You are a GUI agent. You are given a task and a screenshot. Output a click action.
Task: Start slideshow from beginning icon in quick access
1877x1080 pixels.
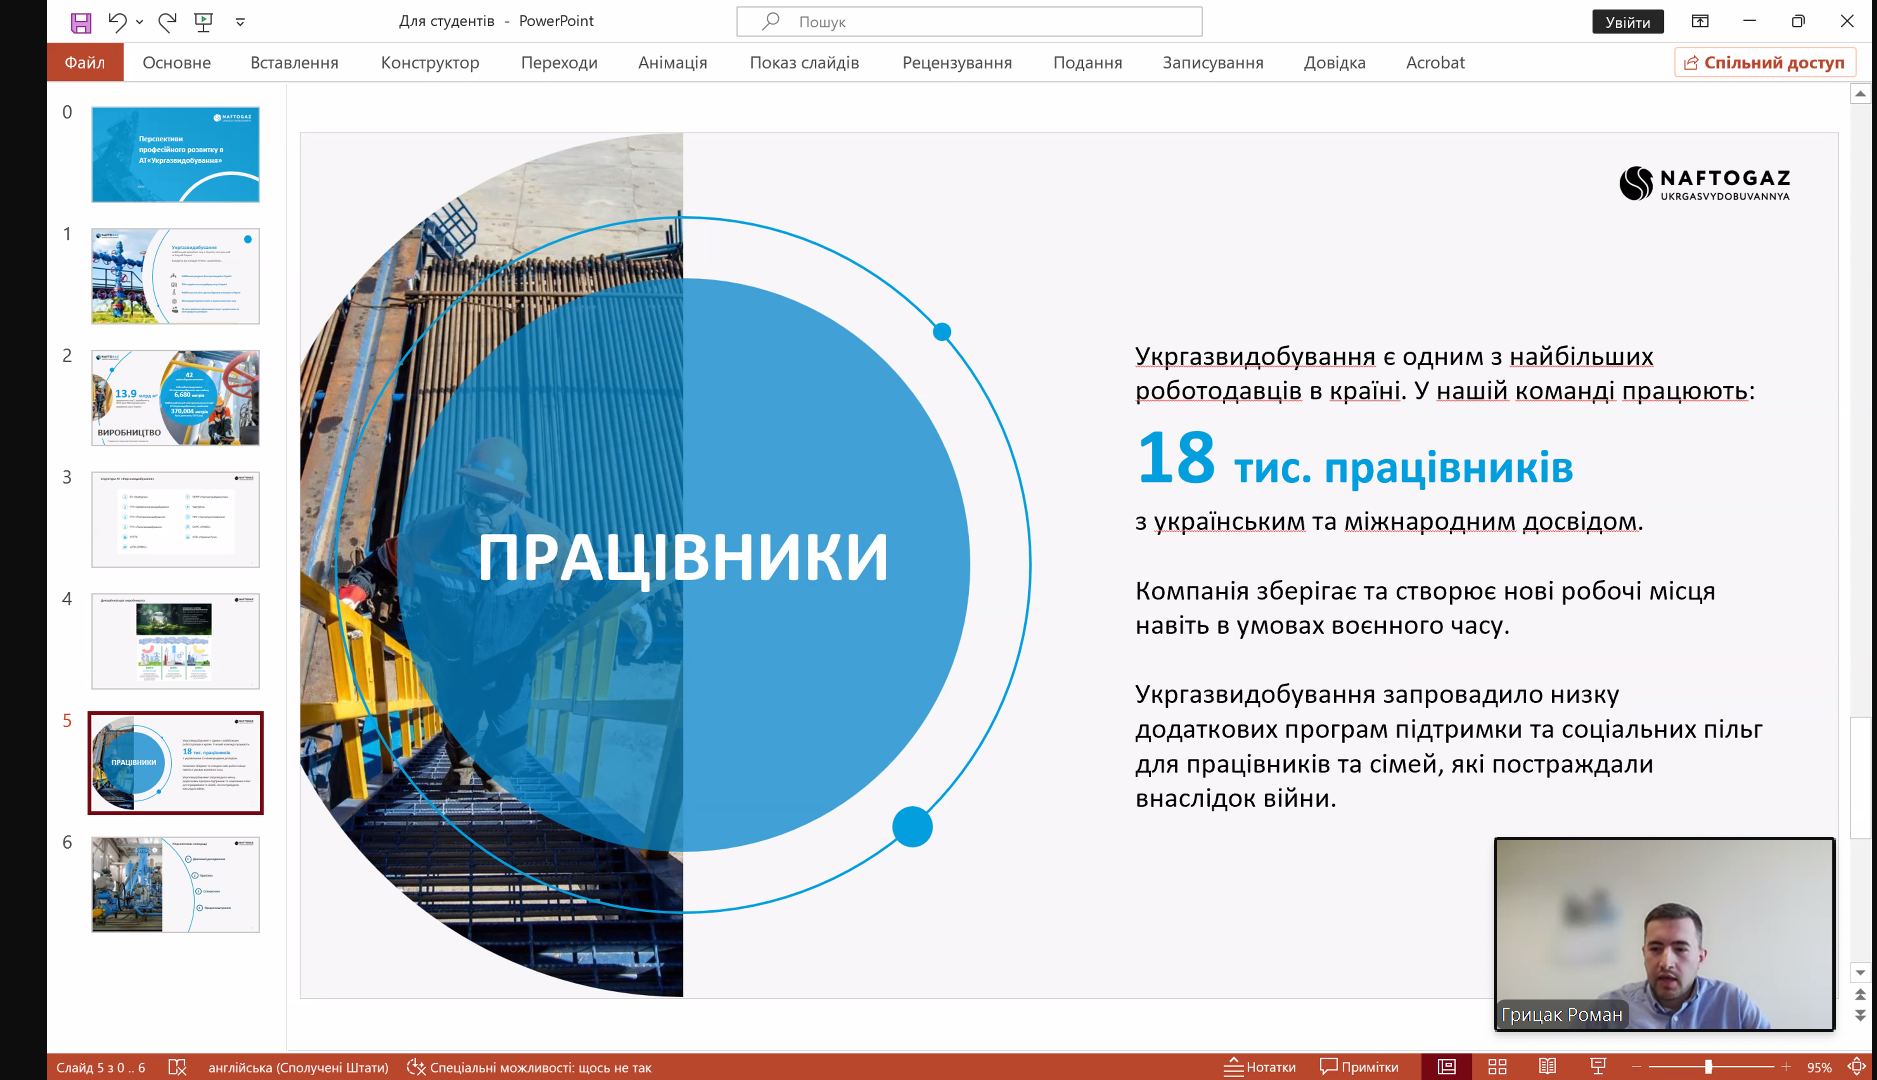point(204,21)
